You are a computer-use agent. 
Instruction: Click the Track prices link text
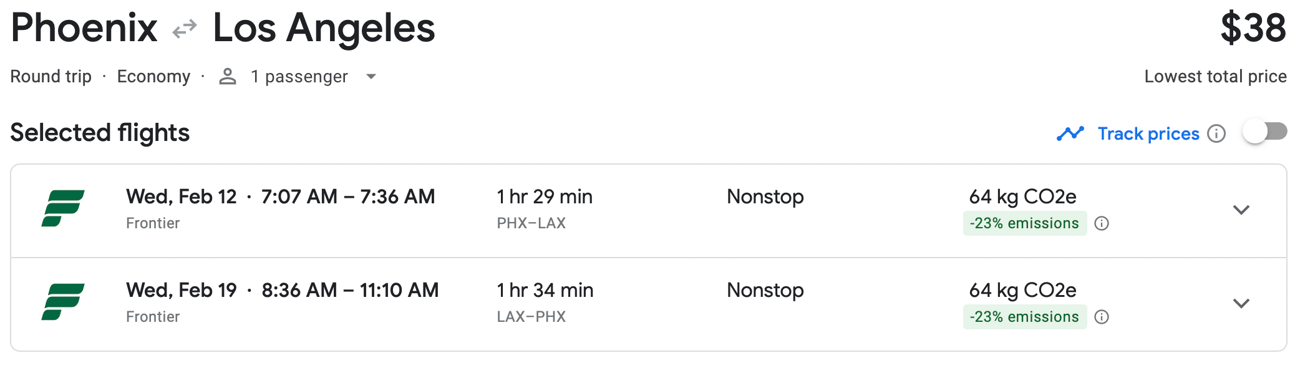point(1148,134)
